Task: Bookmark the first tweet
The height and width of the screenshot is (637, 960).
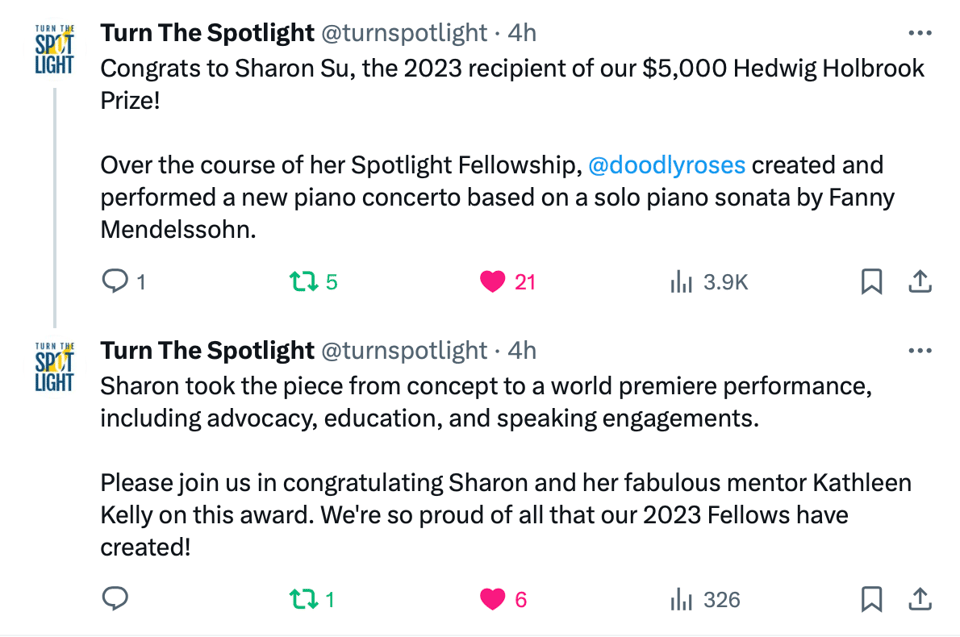Action: [872, 282]
